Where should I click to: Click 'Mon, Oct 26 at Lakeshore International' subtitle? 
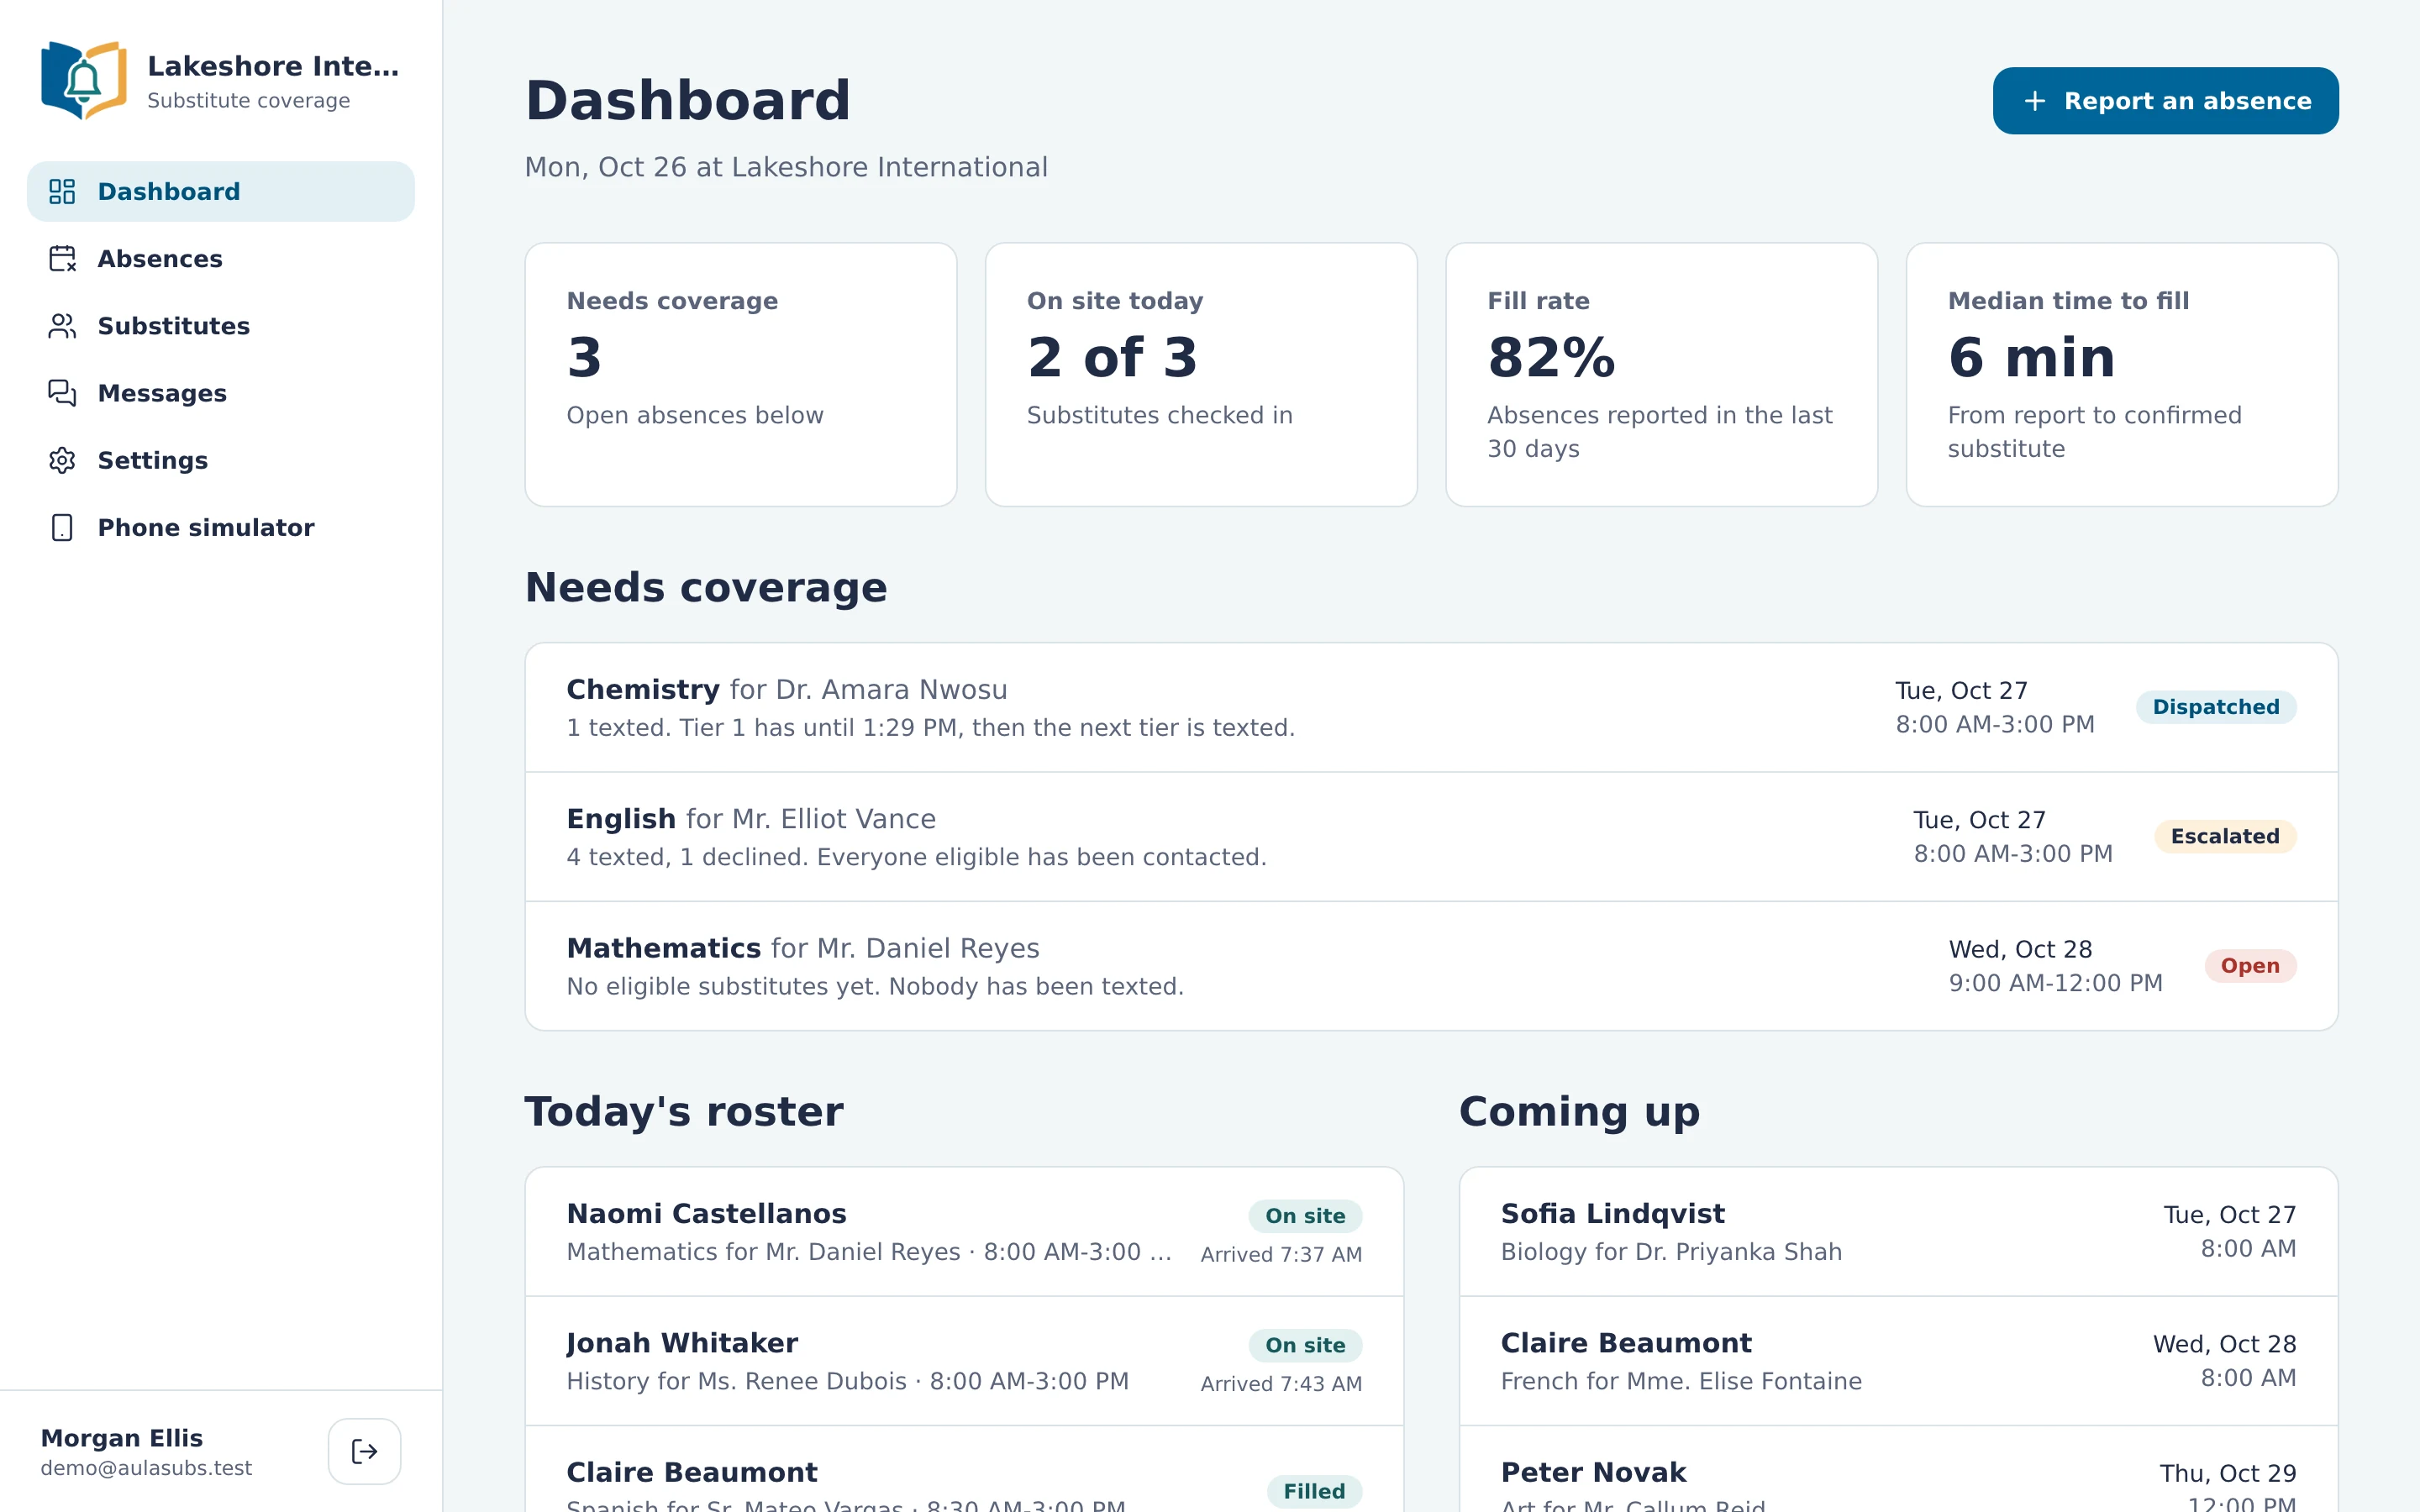pos(786,167)
